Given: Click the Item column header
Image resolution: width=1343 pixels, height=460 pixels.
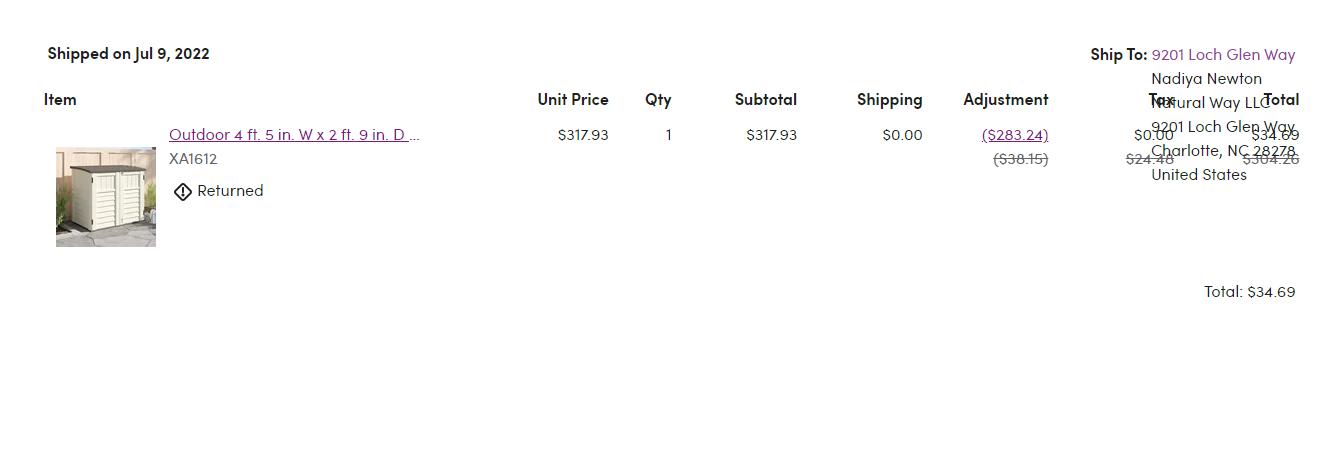Looking at the screenshot, I should tap(60, 99).
